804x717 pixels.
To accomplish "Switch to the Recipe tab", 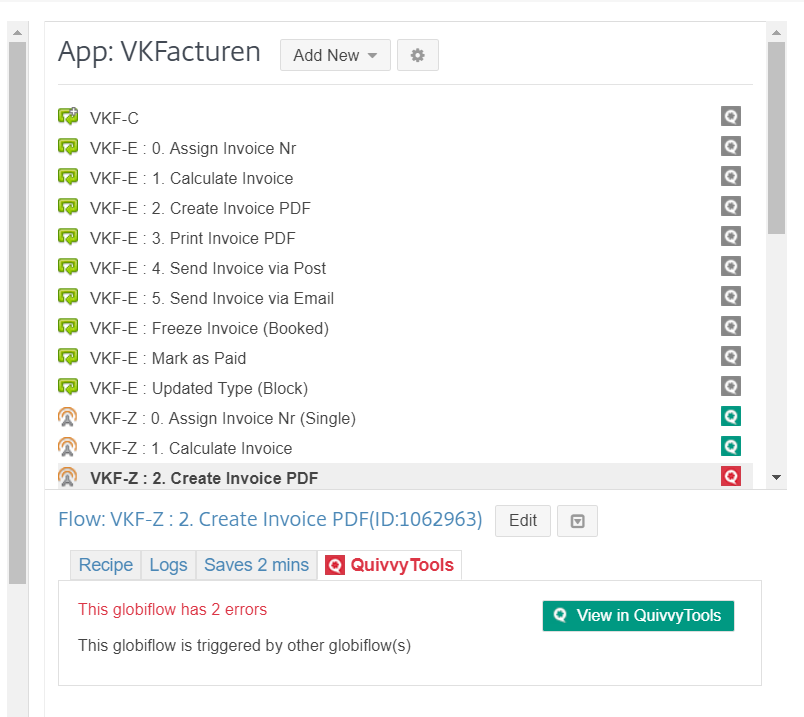I will click(x=106, y=565).
